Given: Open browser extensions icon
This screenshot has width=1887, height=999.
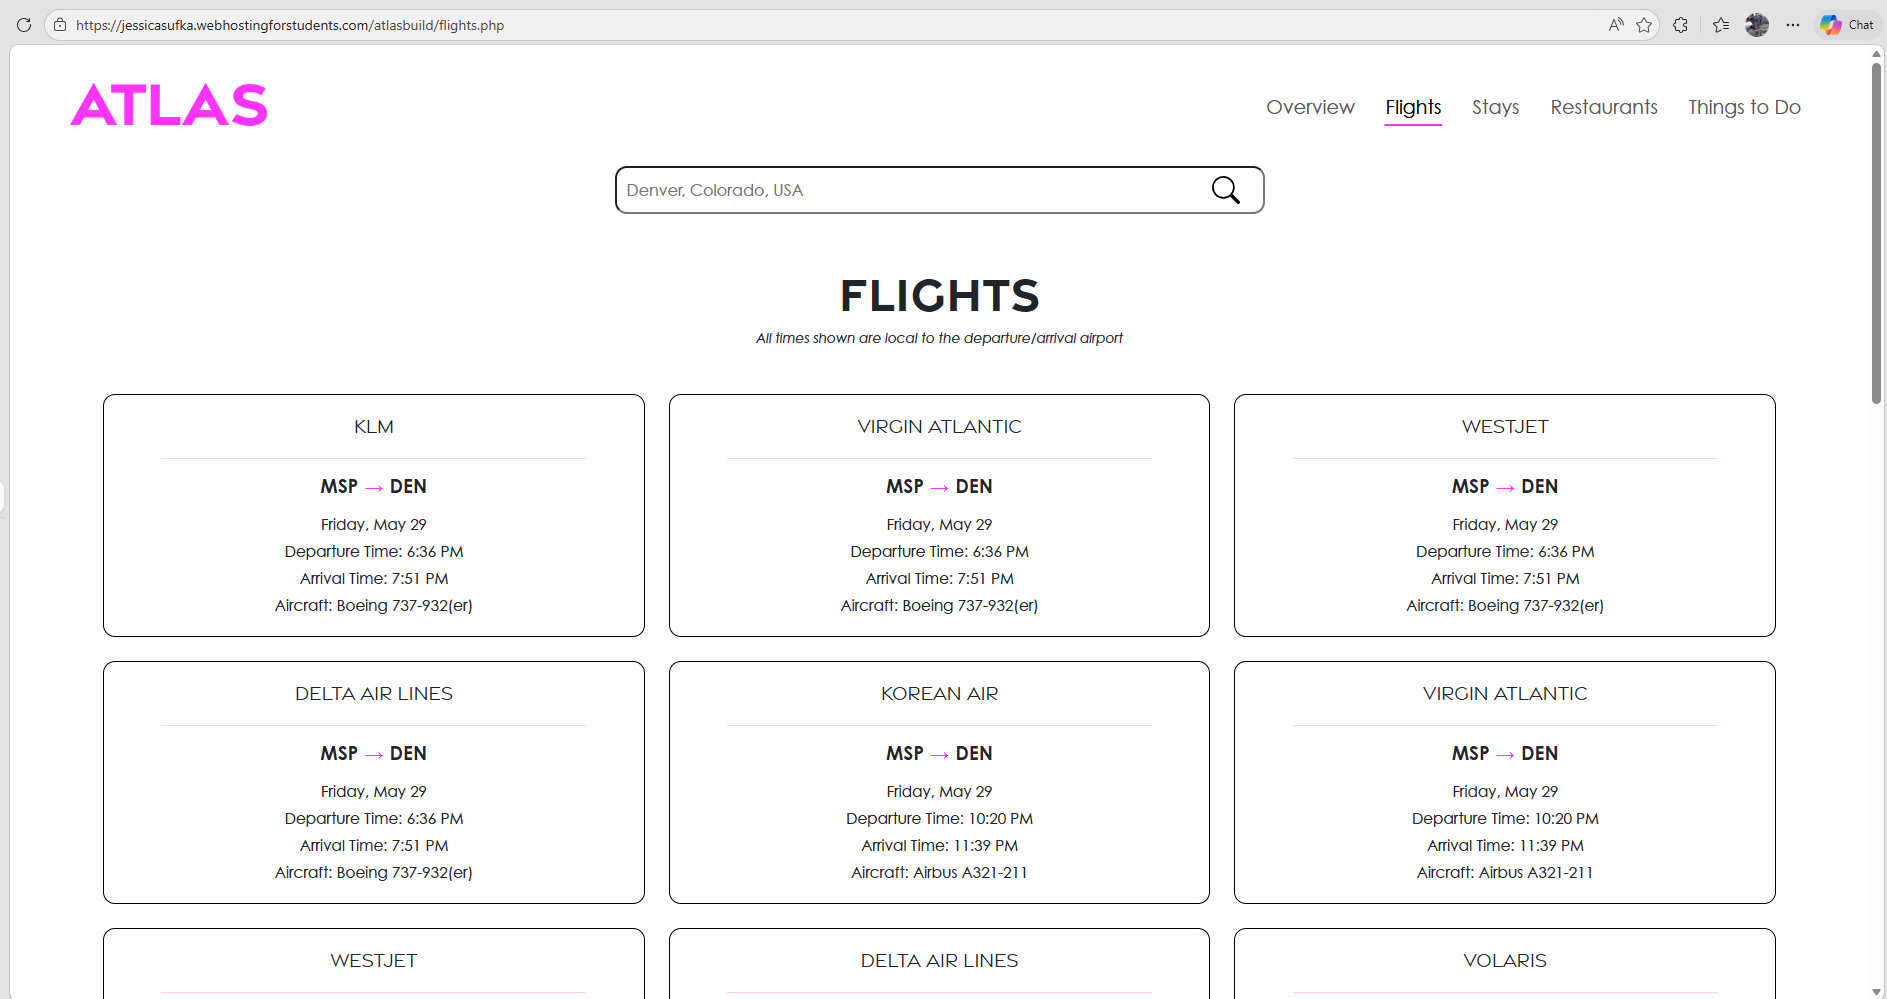Looking at the screenshot, I should [1681, 25].
